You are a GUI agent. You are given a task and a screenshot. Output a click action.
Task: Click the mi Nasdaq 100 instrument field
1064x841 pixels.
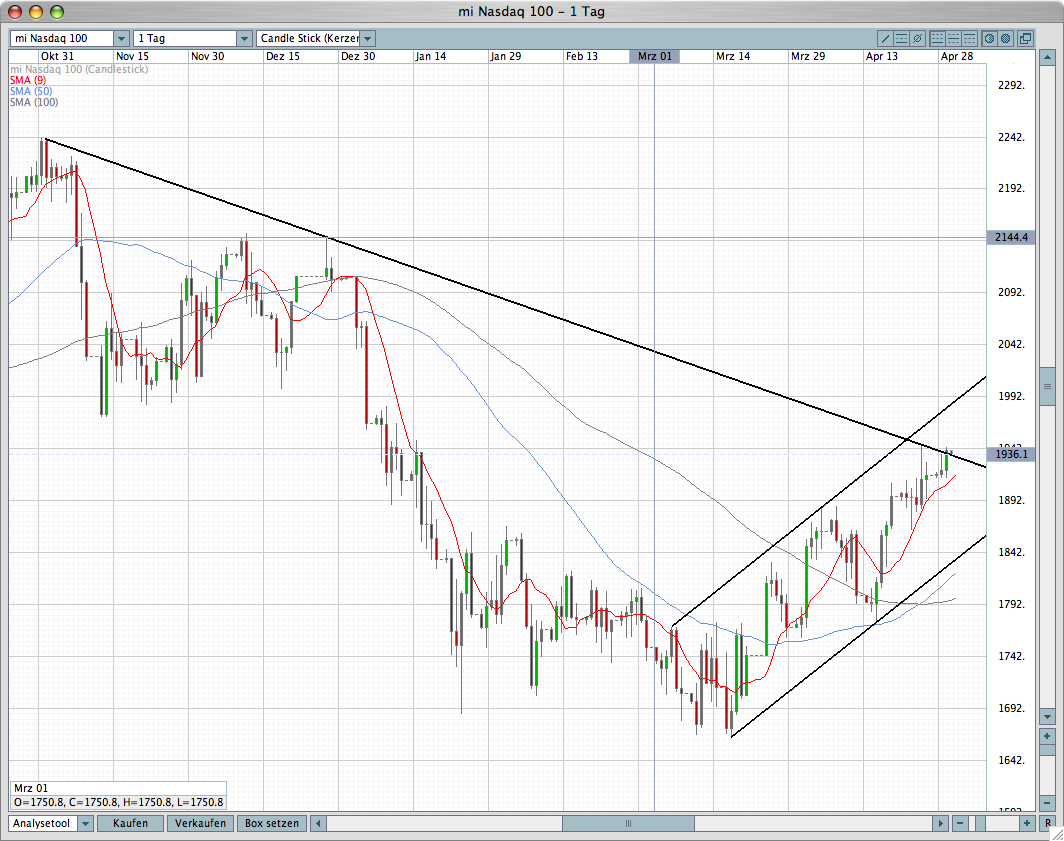[61, 39]
